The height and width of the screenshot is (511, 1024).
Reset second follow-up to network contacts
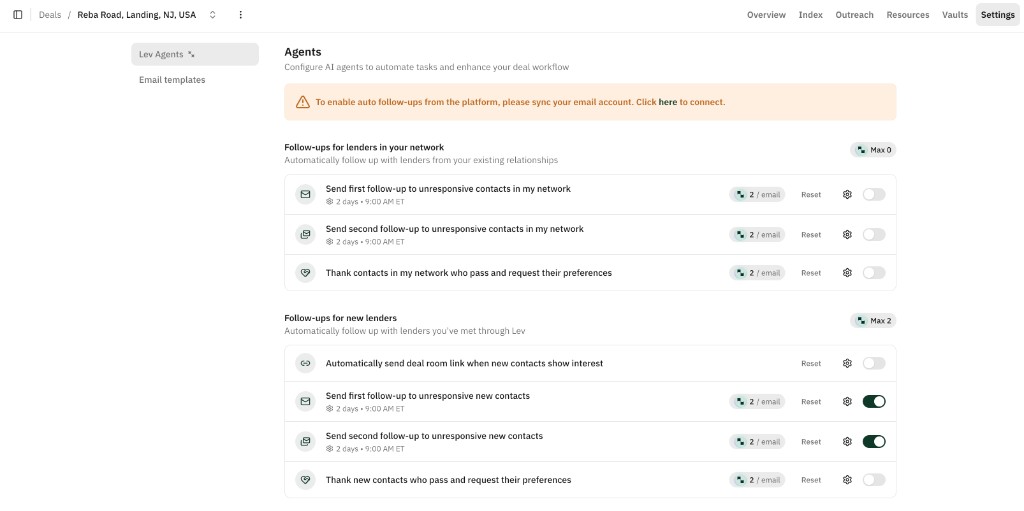(811, 234)
